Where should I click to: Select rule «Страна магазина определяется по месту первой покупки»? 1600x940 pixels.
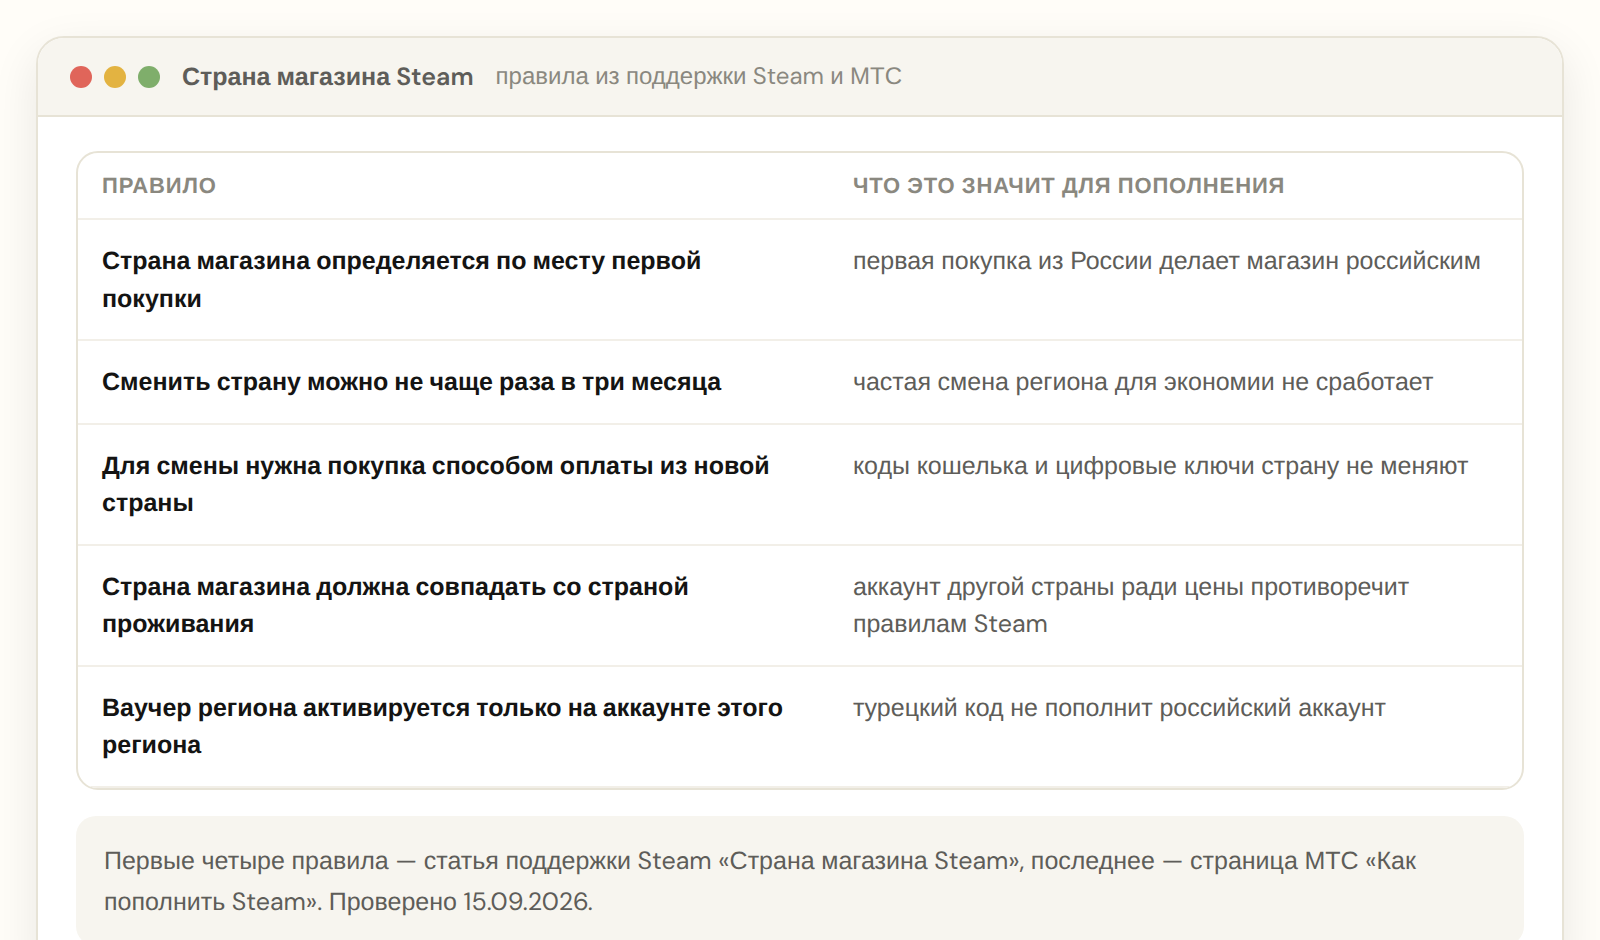point(401,280)
